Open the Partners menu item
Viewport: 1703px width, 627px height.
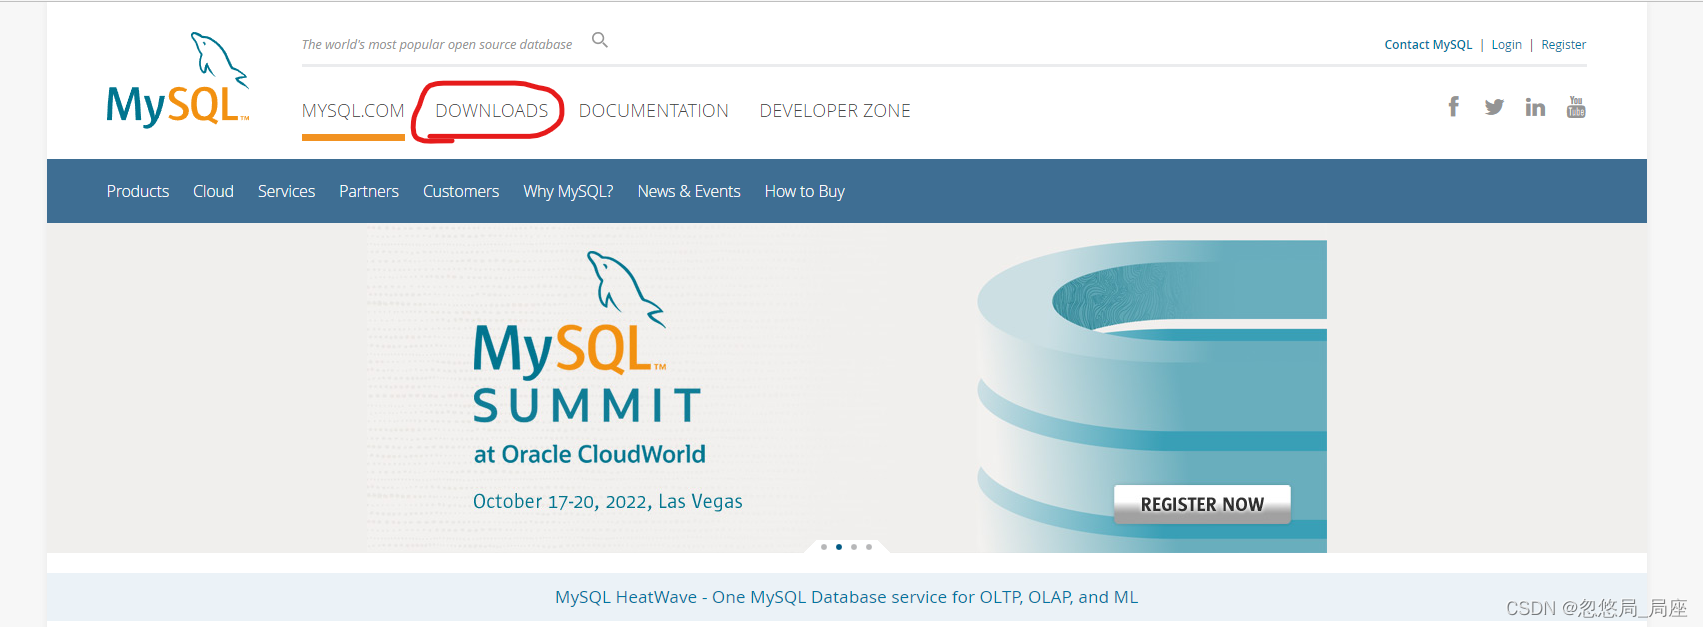click(x=369, y=191)
